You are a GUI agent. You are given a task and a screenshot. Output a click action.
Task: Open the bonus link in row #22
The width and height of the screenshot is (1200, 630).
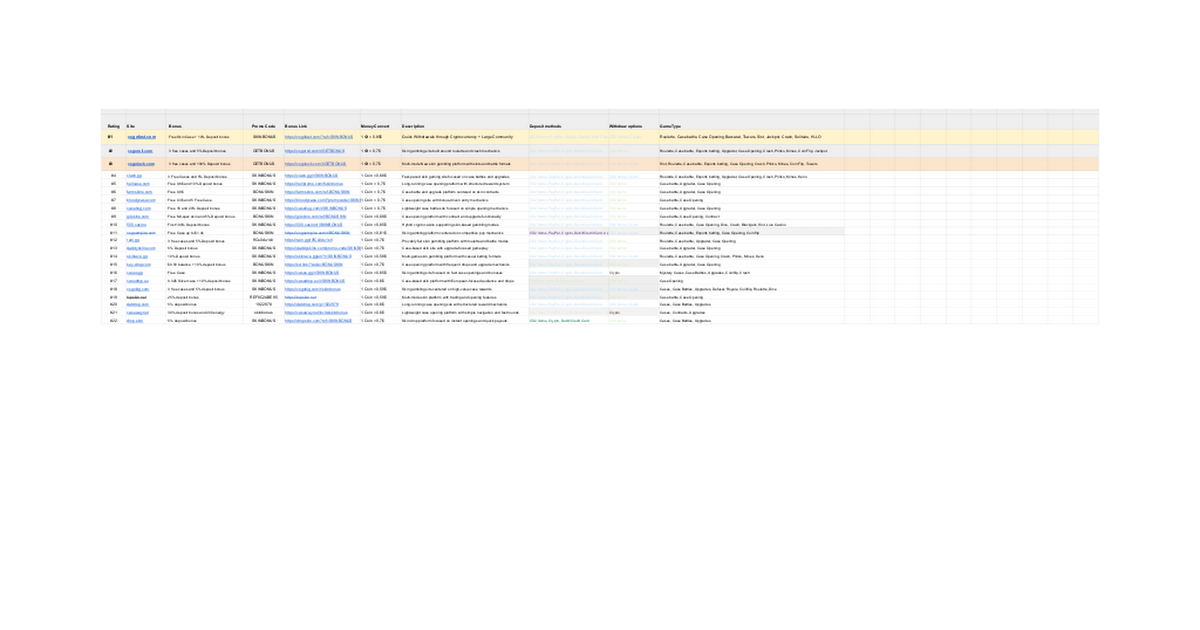[x=318, y=321]
